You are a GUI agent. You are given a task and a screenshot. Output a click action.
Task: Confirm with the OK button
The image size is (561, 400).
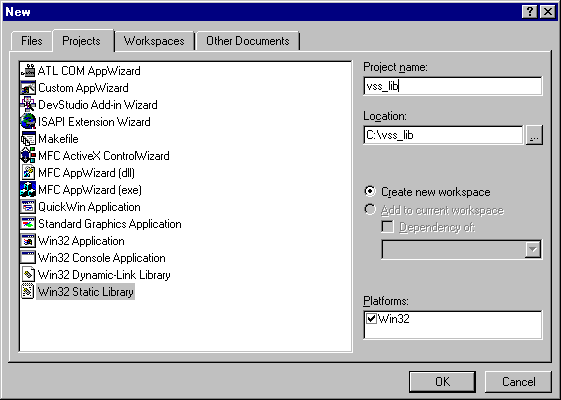[443, 382]
